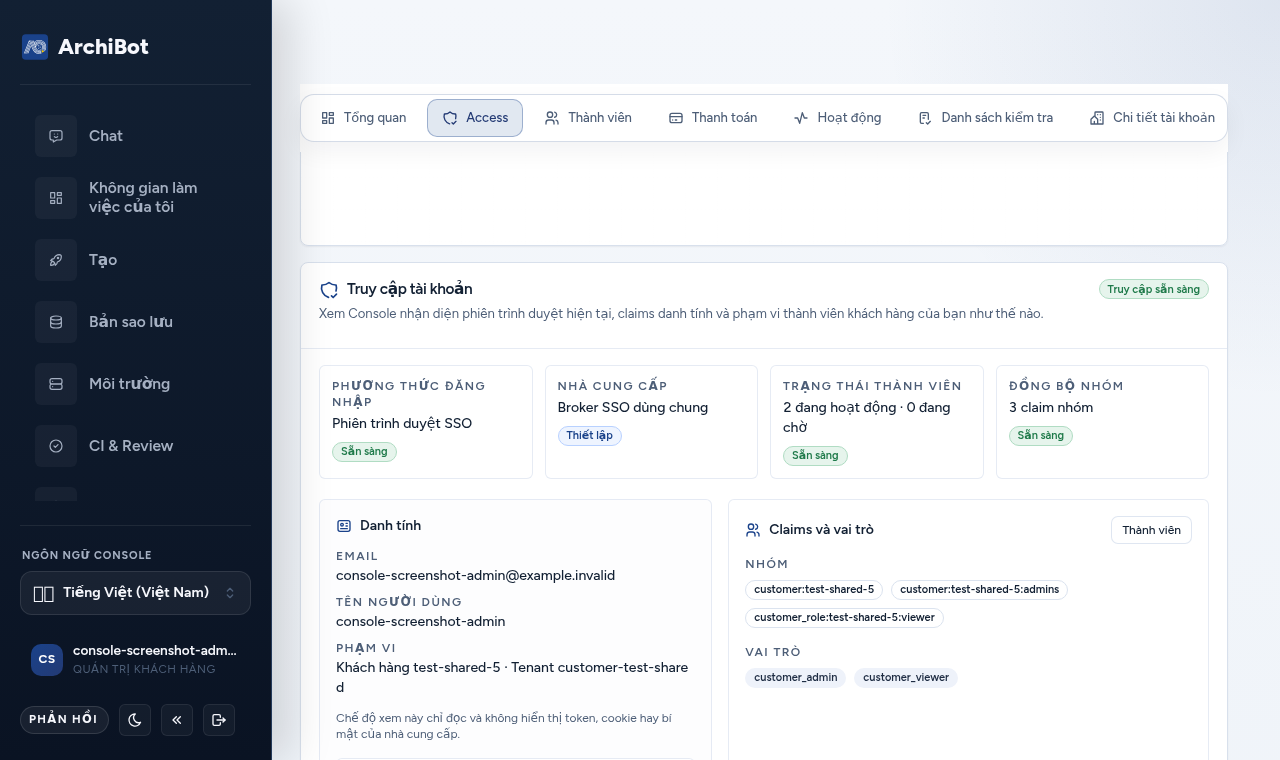Open the Hoạt động tab
The height and width of the screenshot is (760, 1280).
(838, 118)
